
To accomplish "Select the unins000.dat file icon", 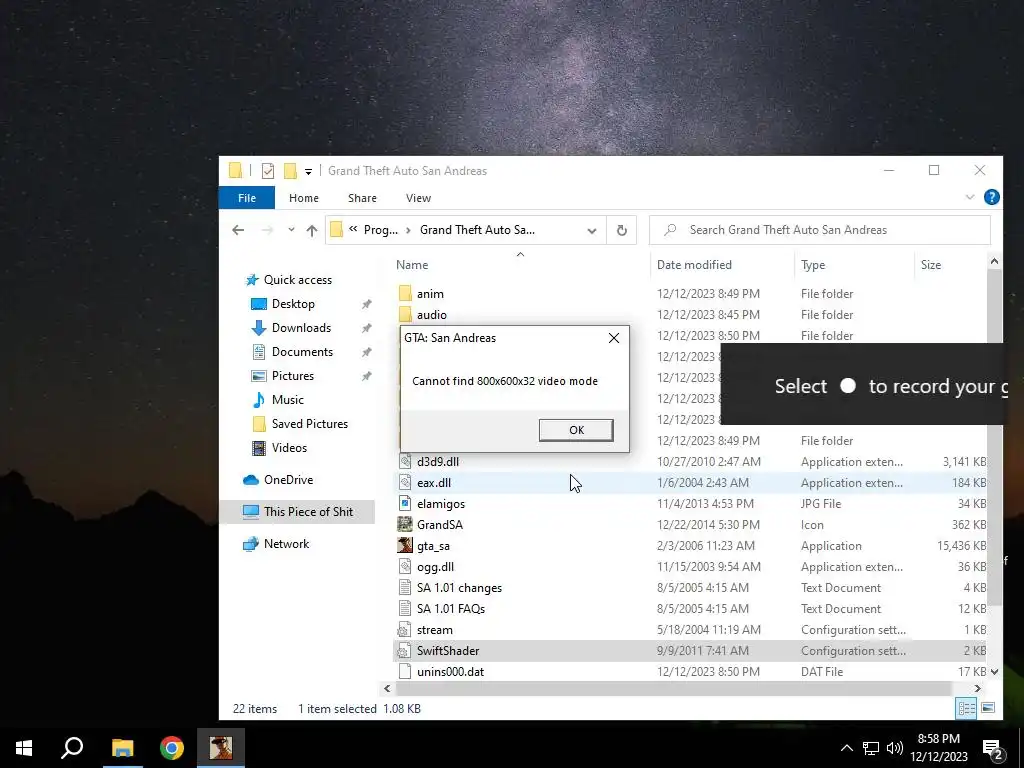I will 405,671.
